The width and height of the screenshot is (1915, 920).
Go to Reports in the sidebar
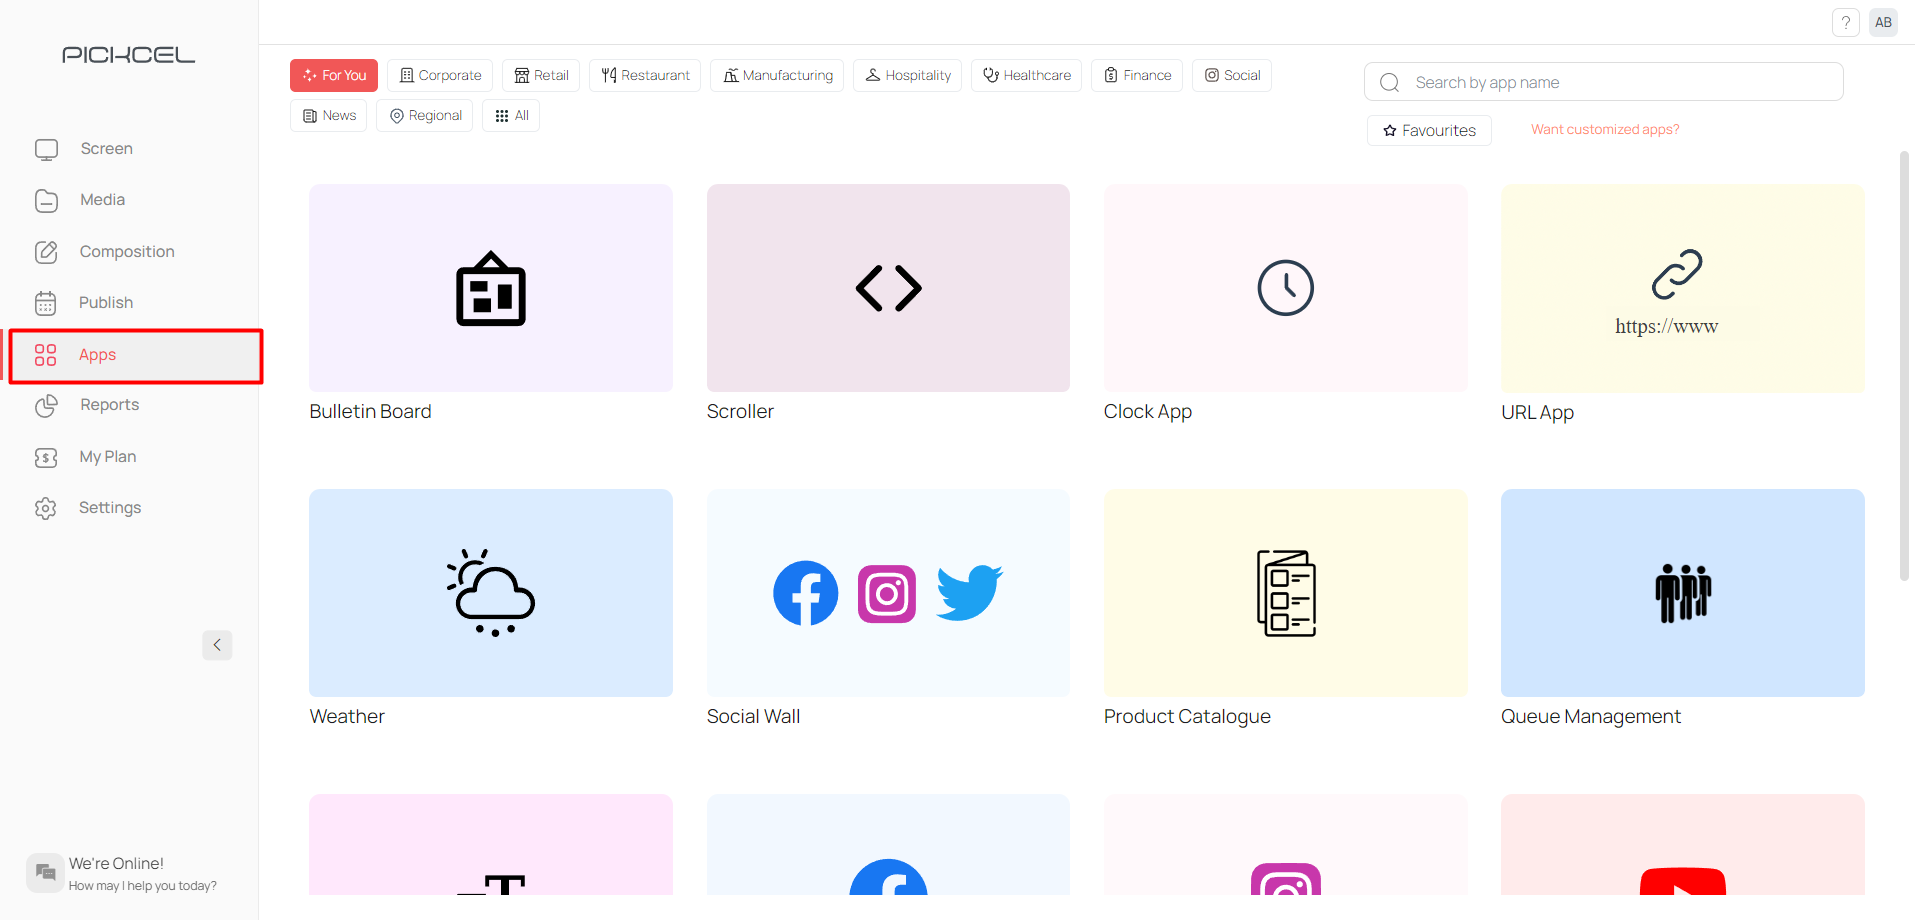(110, 405)
